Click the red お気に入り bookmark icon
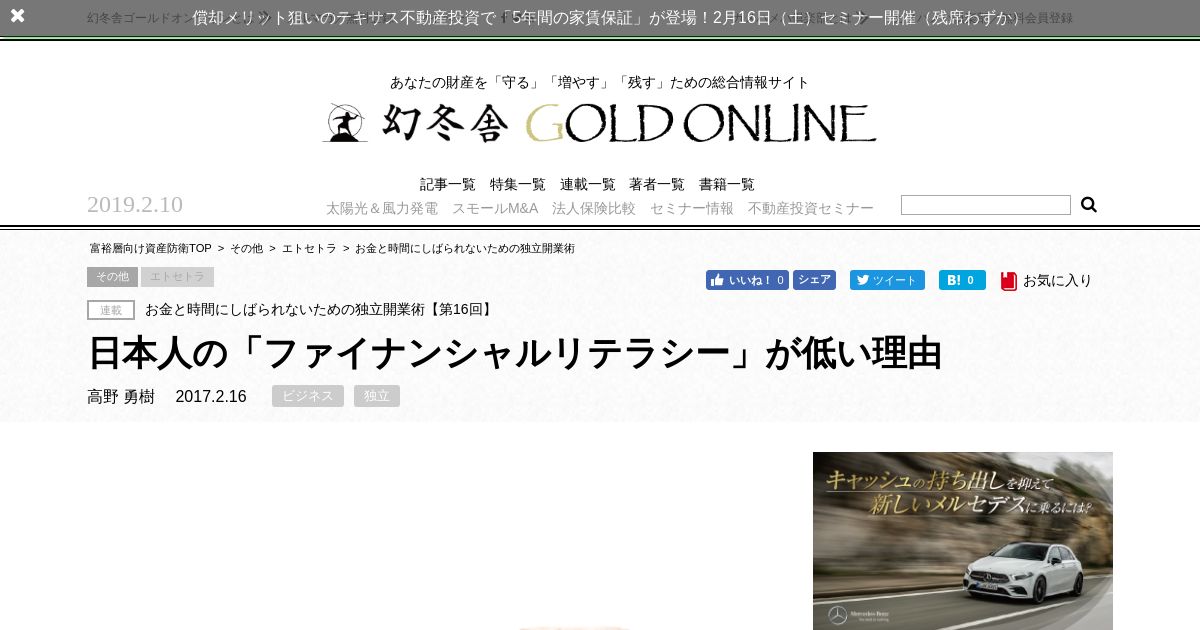 pyautogui.click(x=1009, y=281)
